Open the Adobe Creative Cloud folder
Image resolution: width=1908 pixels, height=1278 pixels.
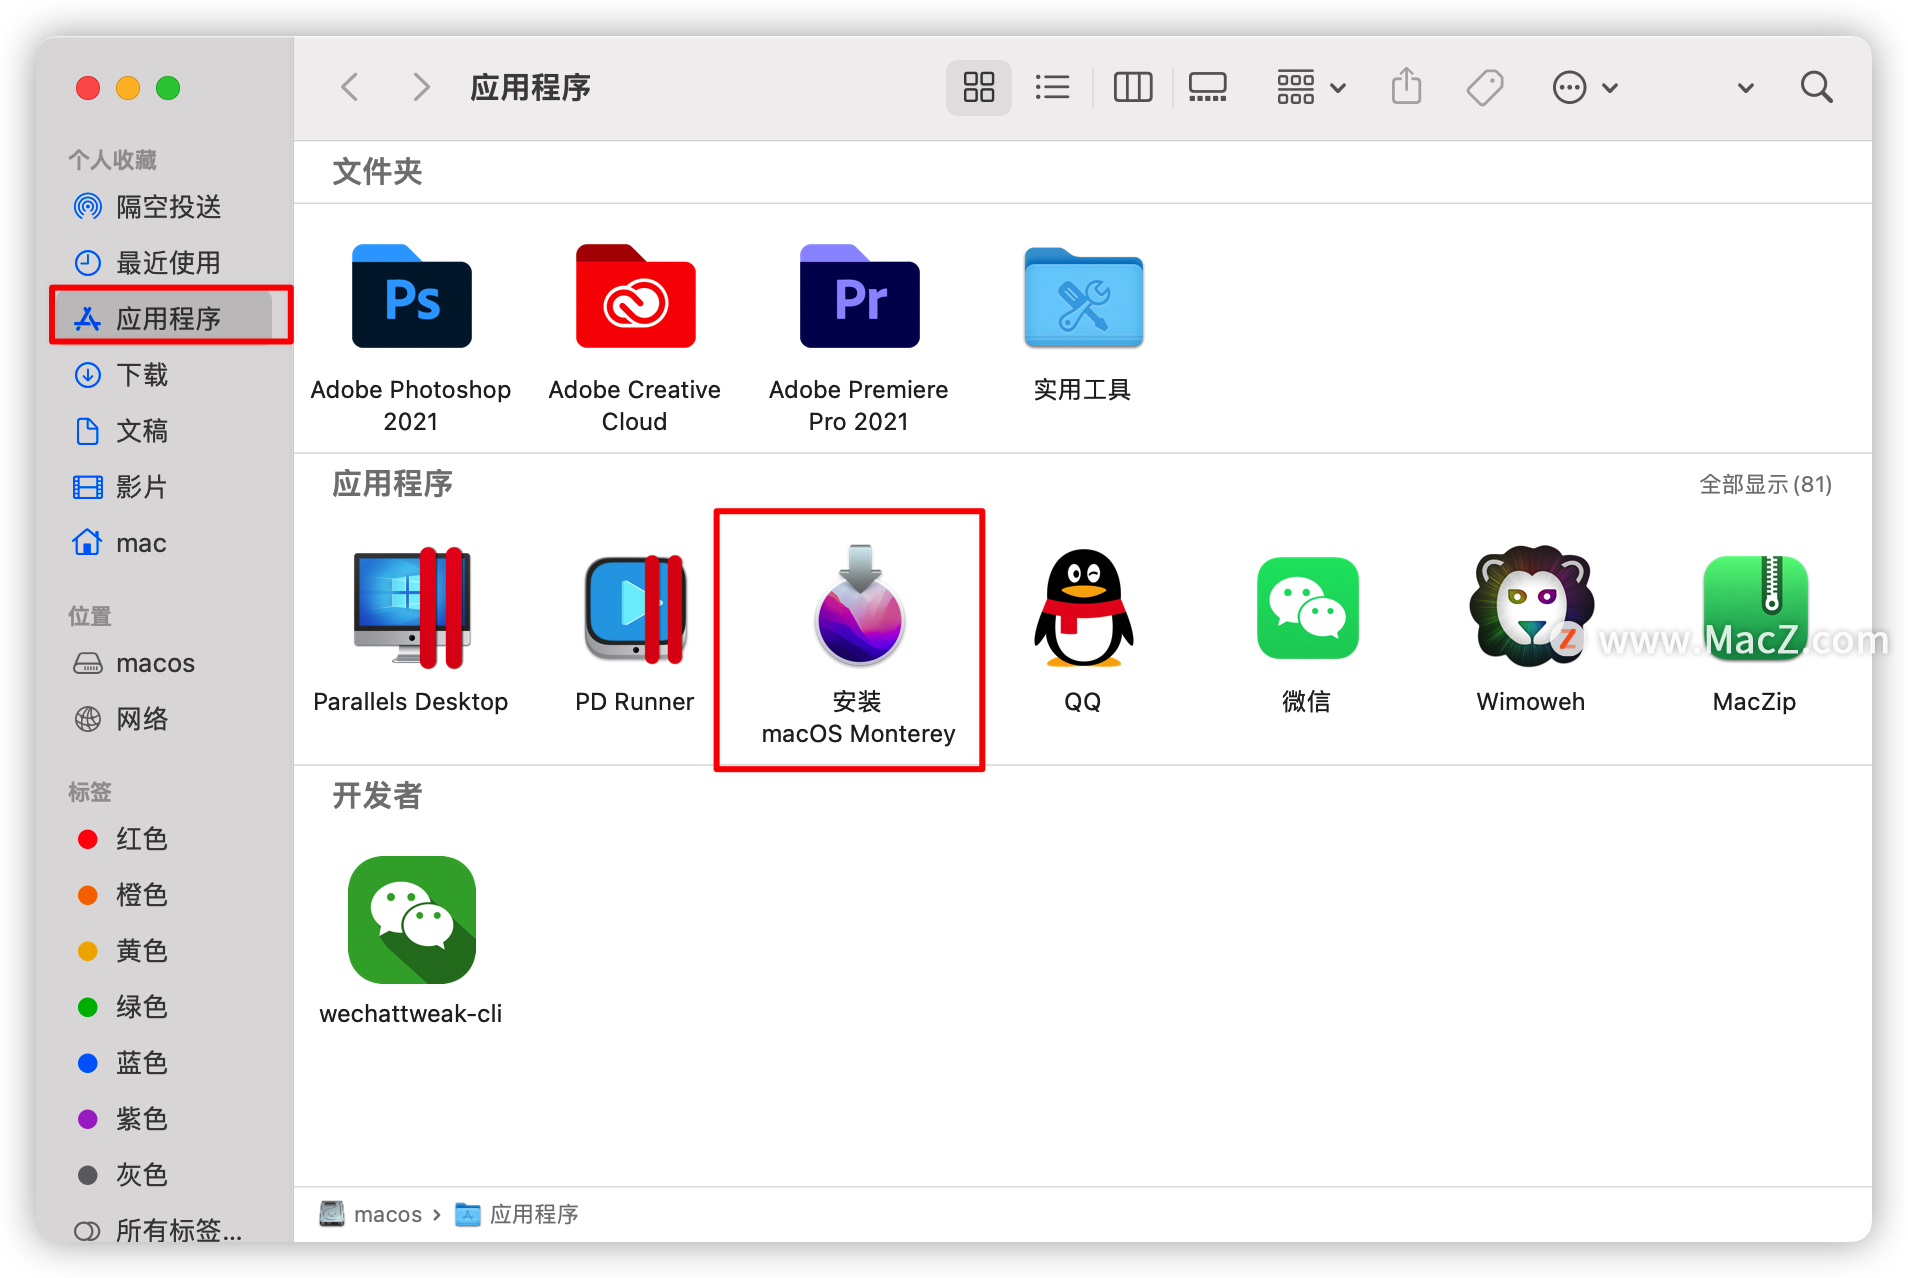click(x=635, y=297)
